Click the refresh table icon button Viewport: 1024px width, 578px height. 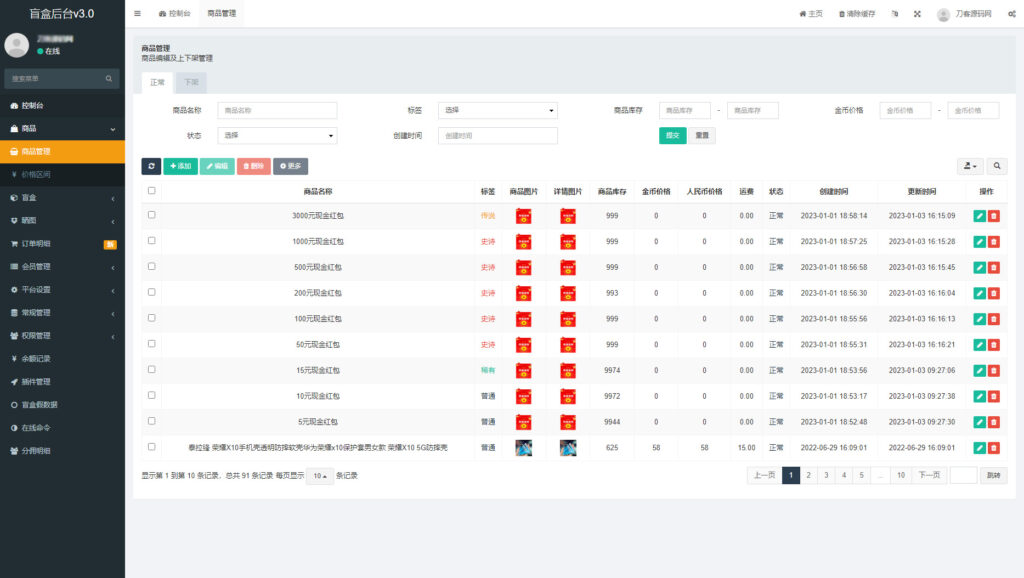point(151,166)
